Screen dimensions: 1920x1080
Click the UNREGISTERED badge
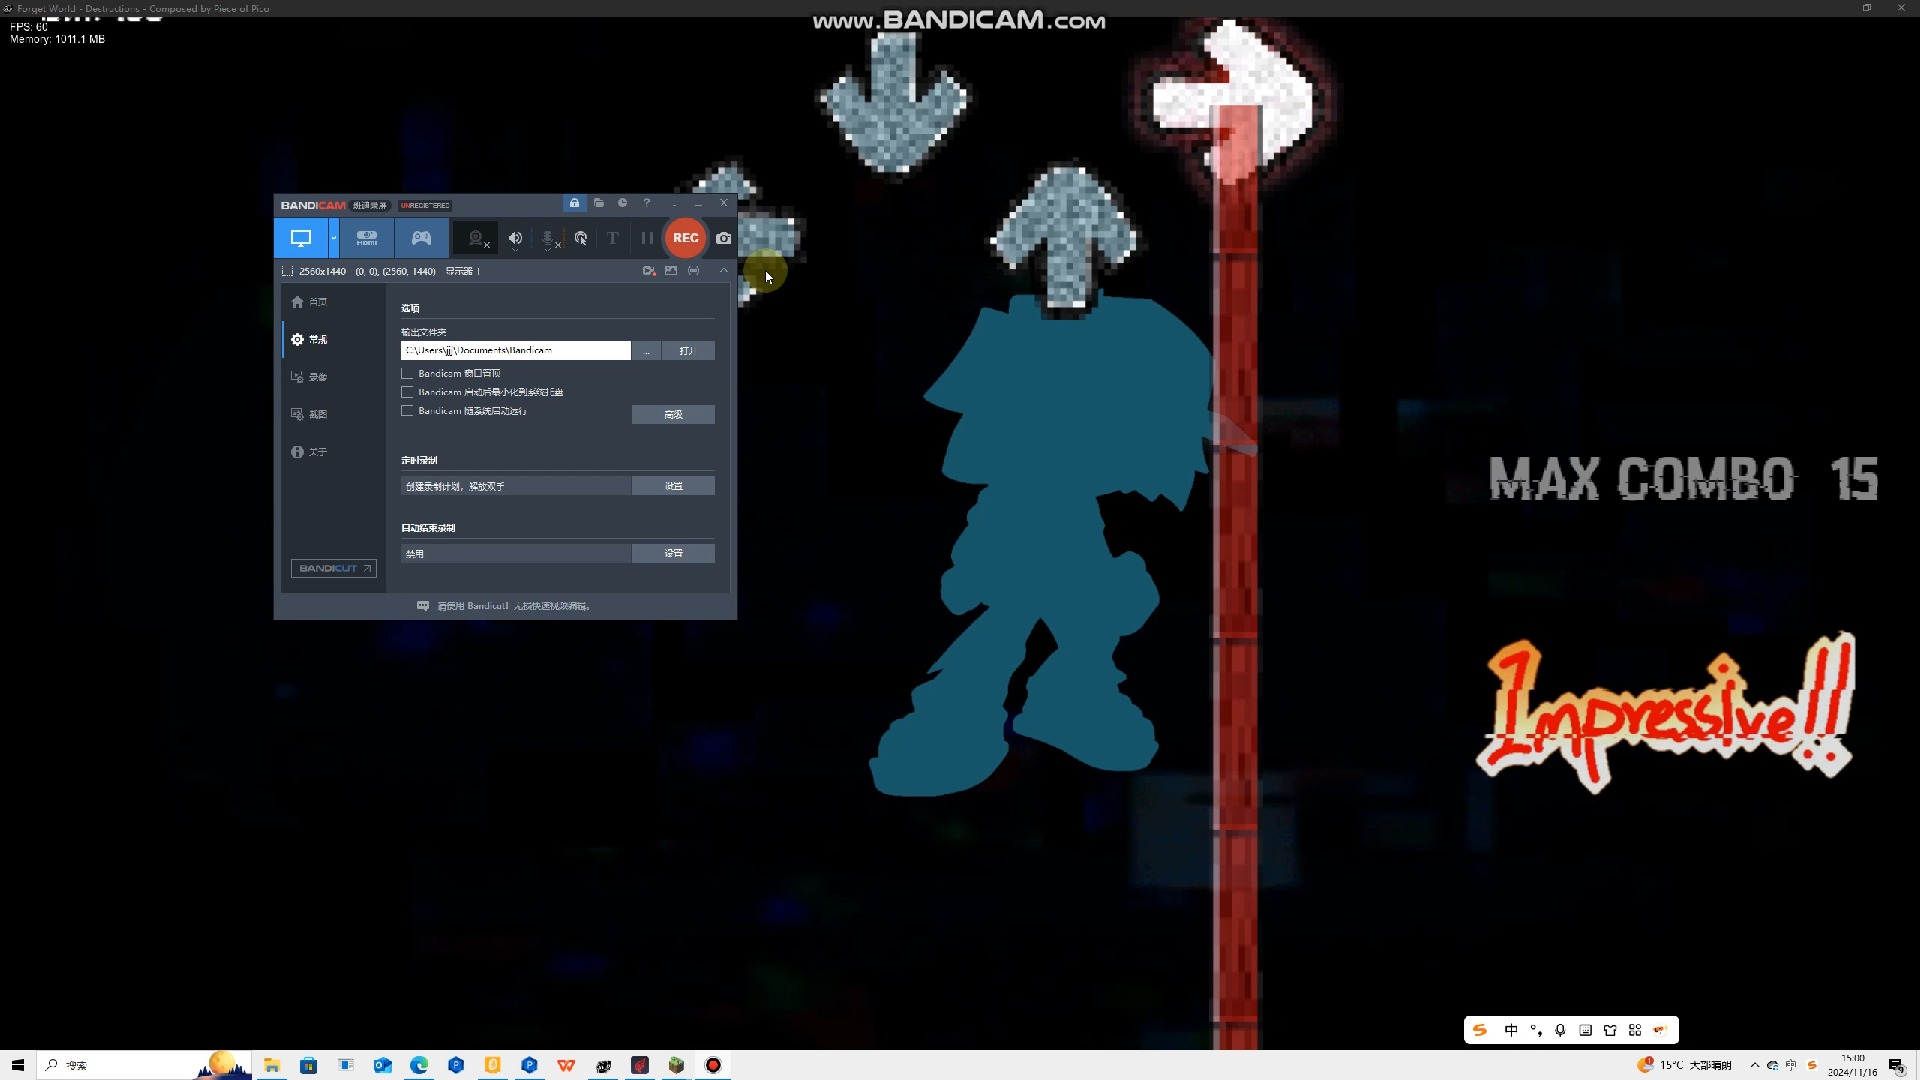[x=425, y=205]
